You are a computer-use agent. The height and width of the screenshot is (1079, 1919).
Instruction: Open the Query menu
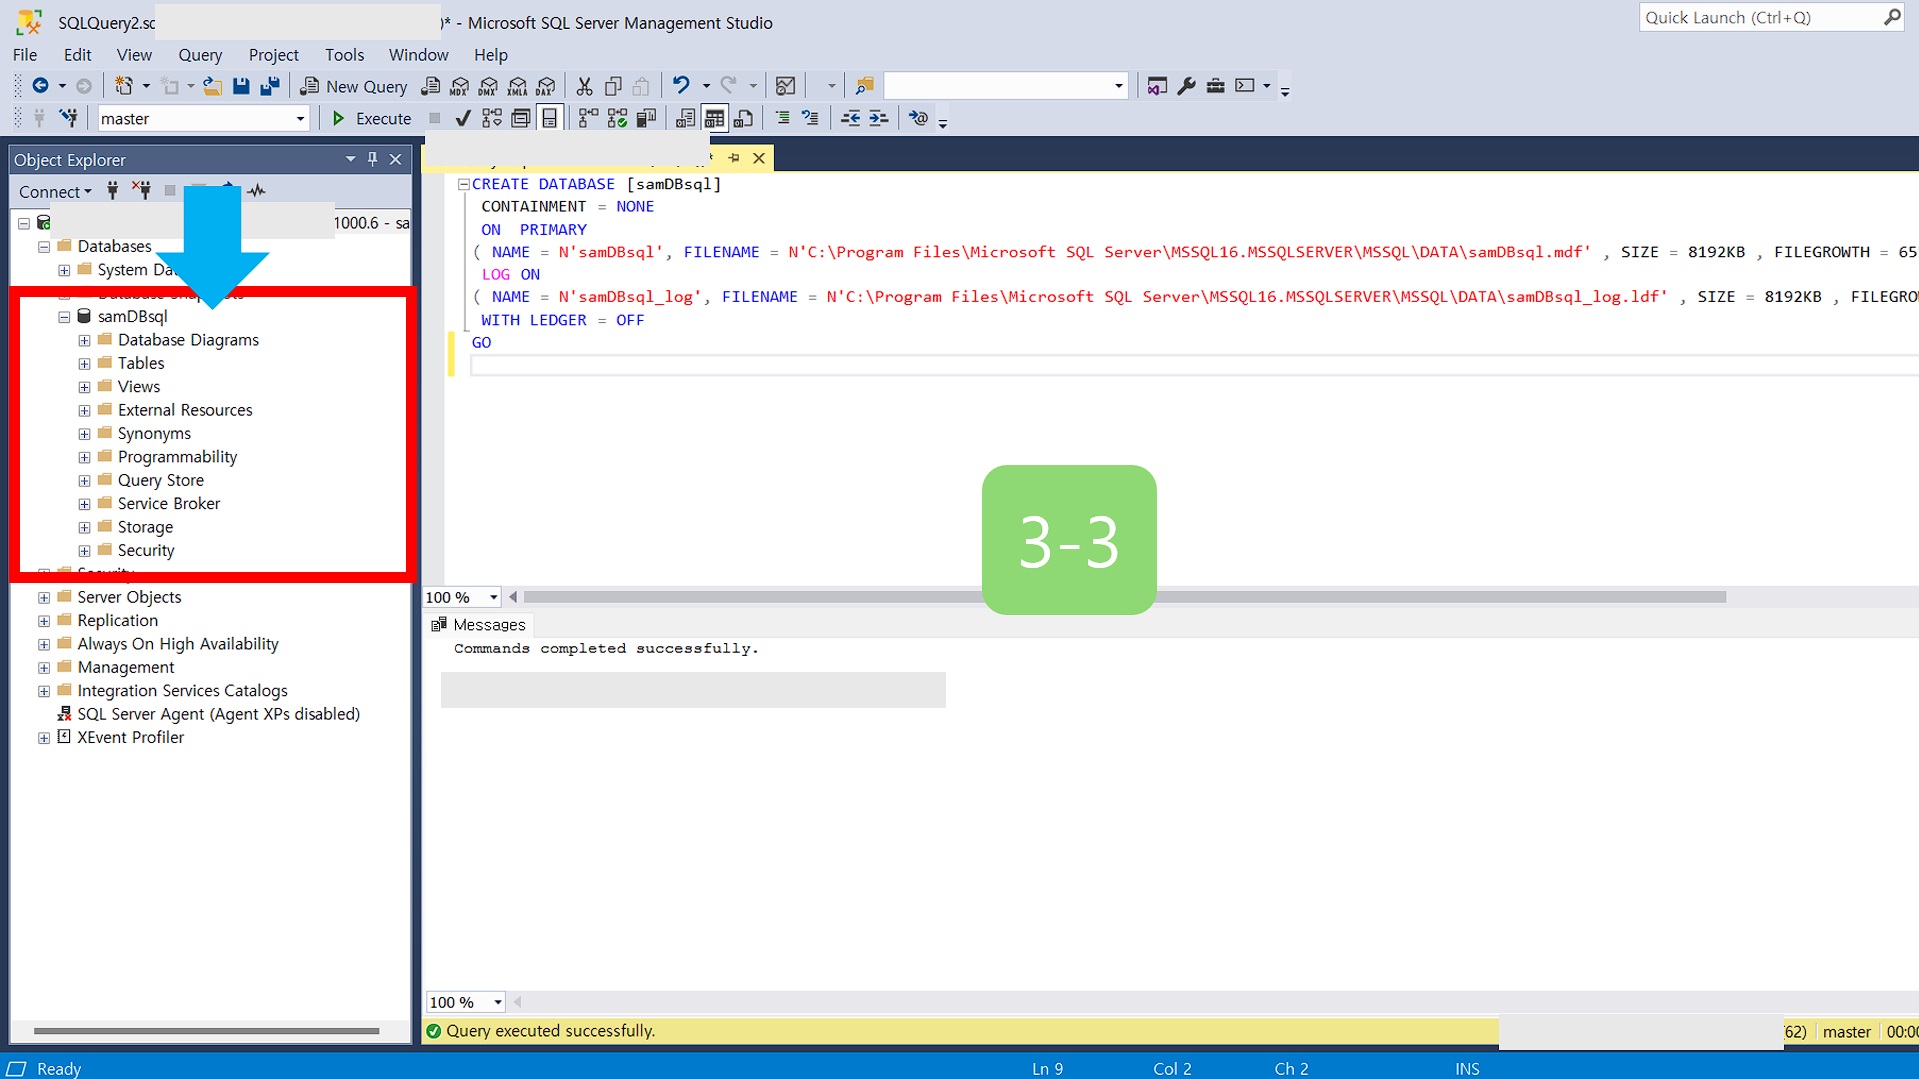[200, 55]
